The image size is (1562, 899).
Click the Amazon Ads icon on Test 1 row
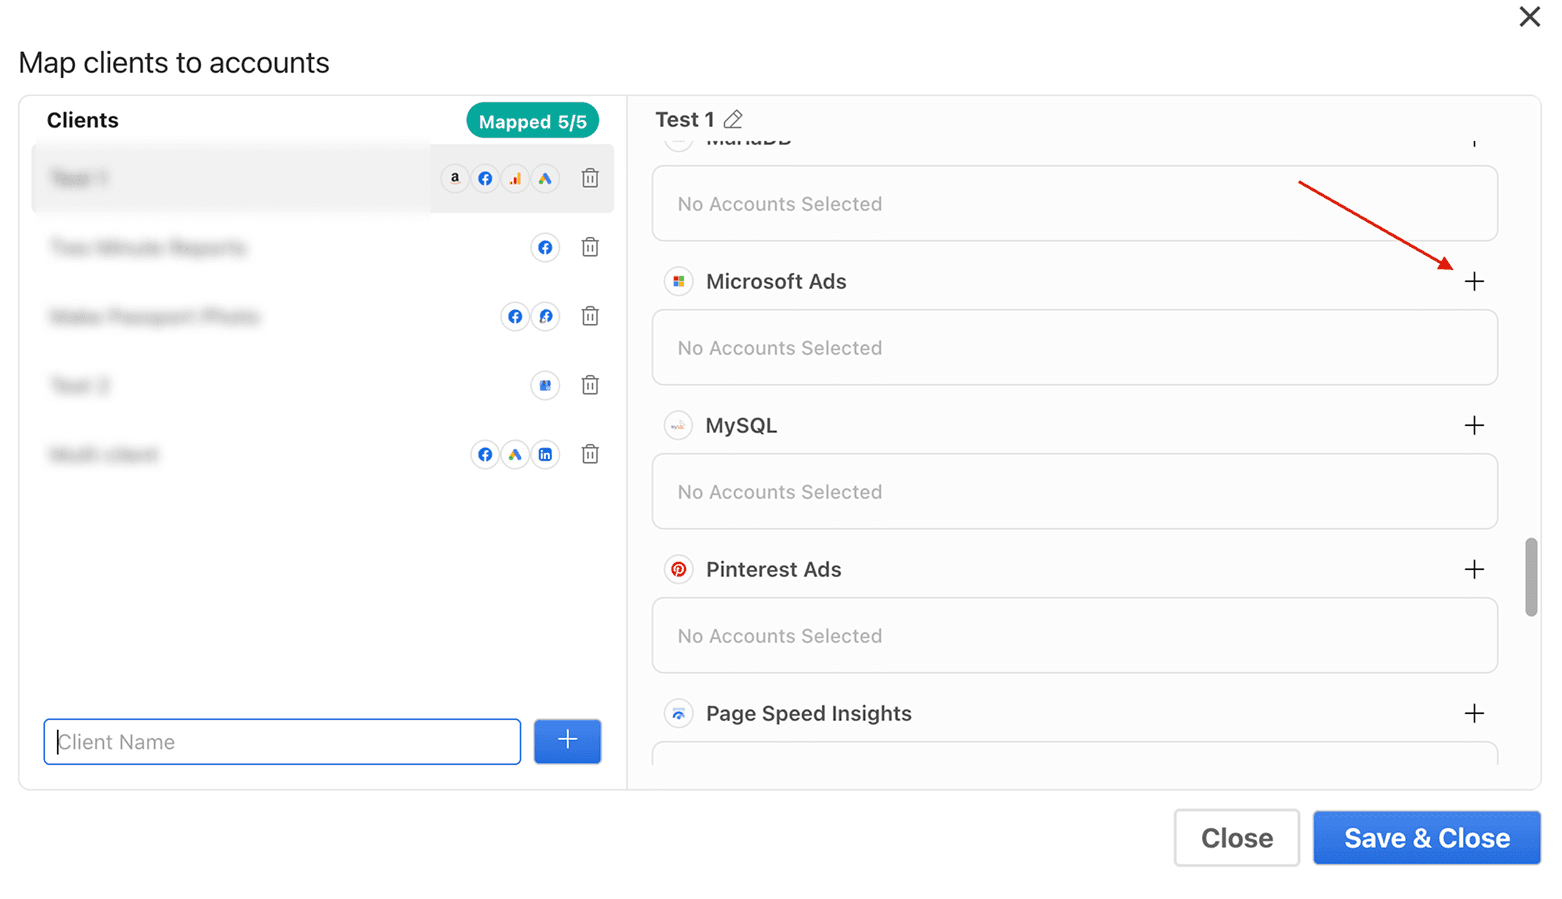tap(455, 178)
